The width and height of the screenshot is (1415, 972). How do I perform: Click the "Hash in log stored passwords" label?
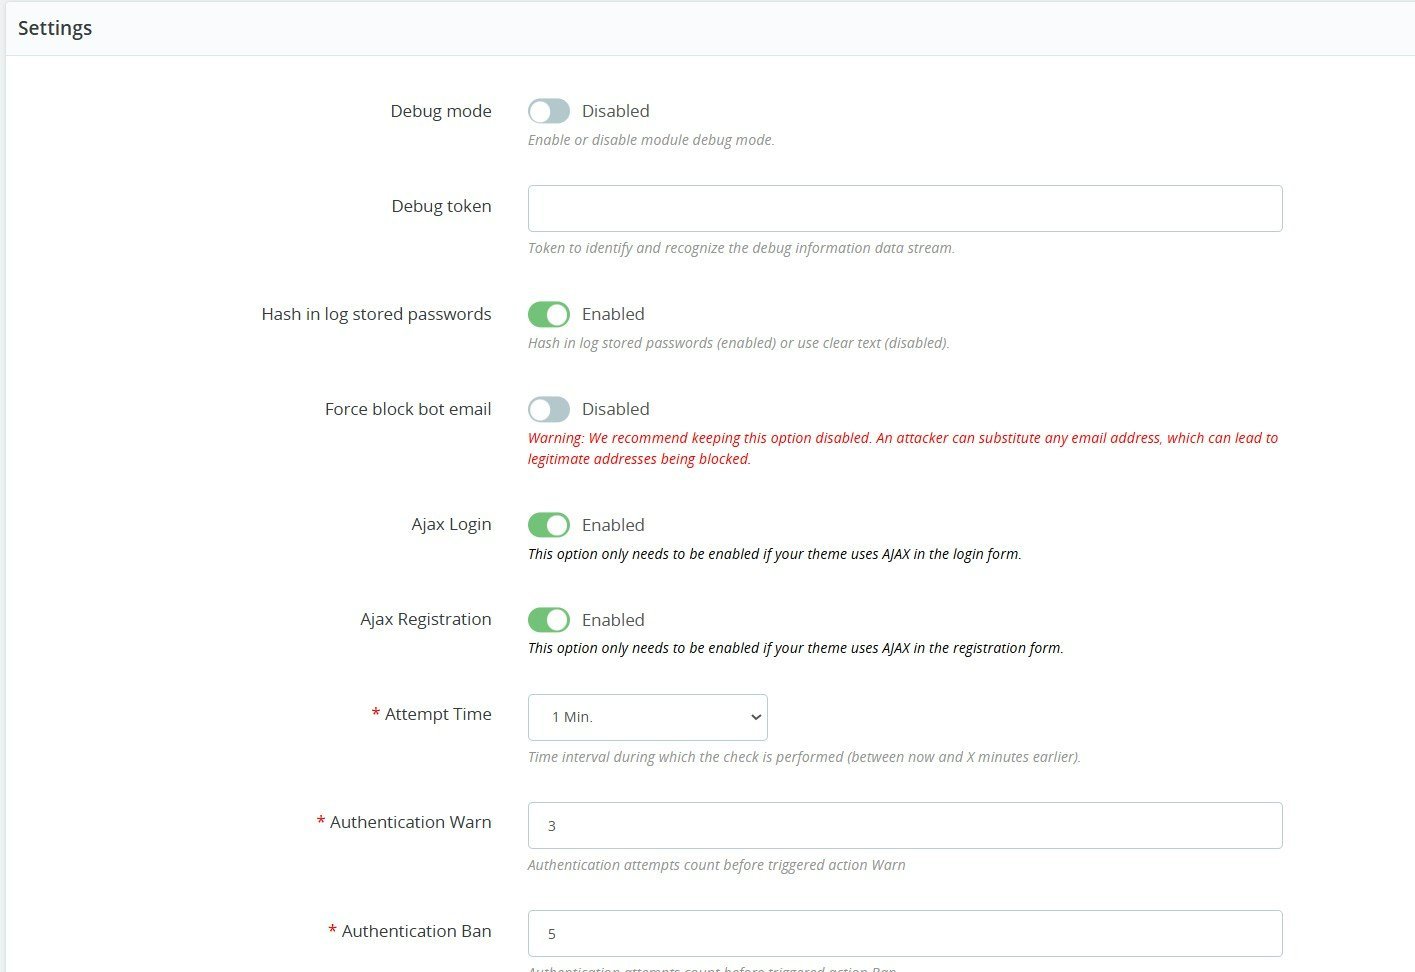coord(376,314)
